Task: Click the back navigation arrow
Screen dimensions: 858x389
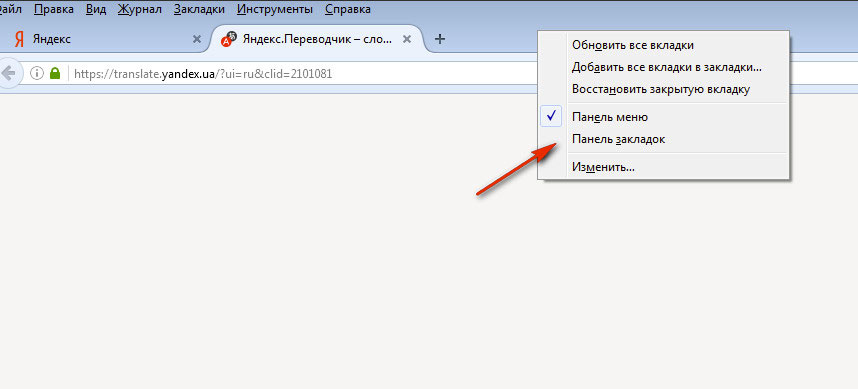Action: point(8,73)
